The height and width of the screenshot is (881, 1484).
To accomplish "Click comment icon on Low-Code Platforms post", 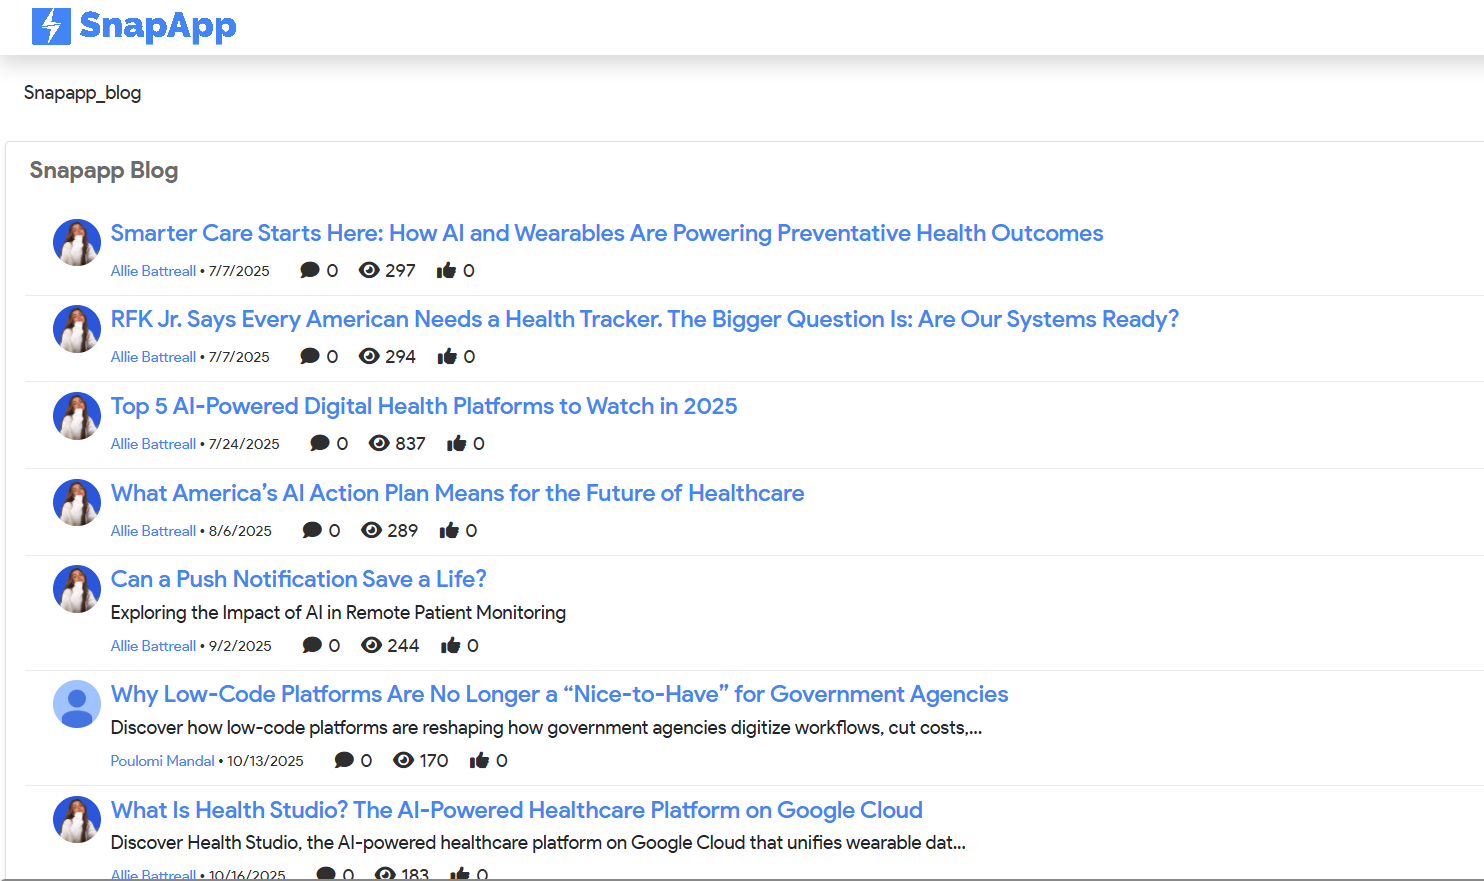I will coord(344,760).
